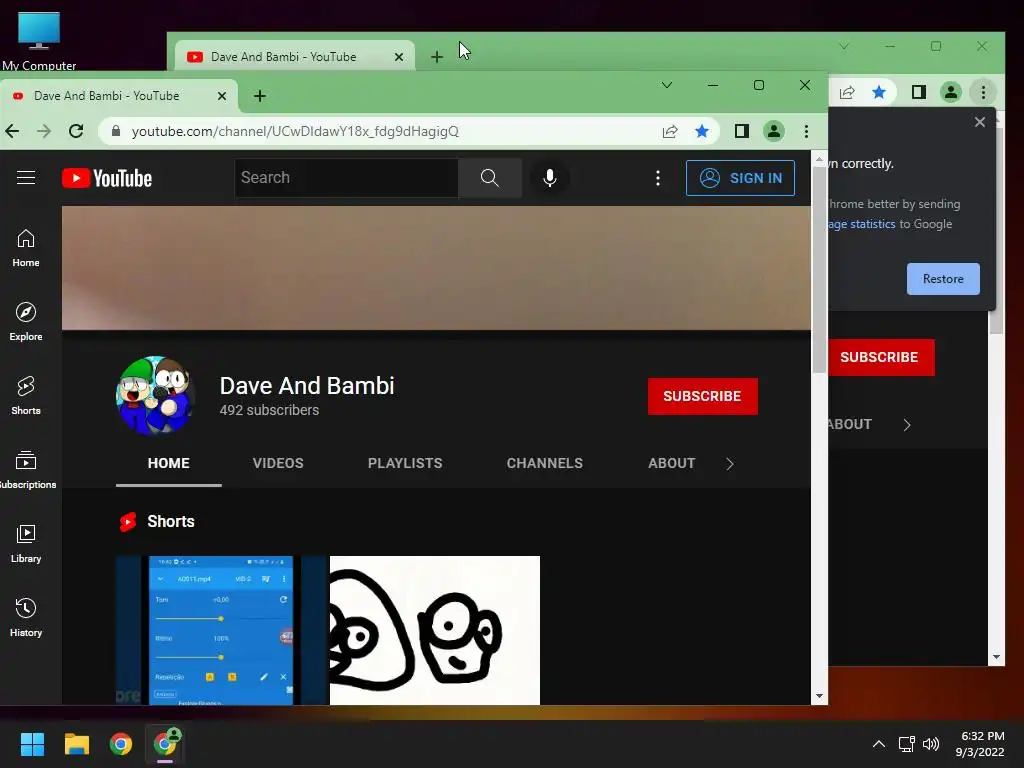Click SUBSCRIBE in the front window
The image size is (1024, 768).
[x=703, y=396]
